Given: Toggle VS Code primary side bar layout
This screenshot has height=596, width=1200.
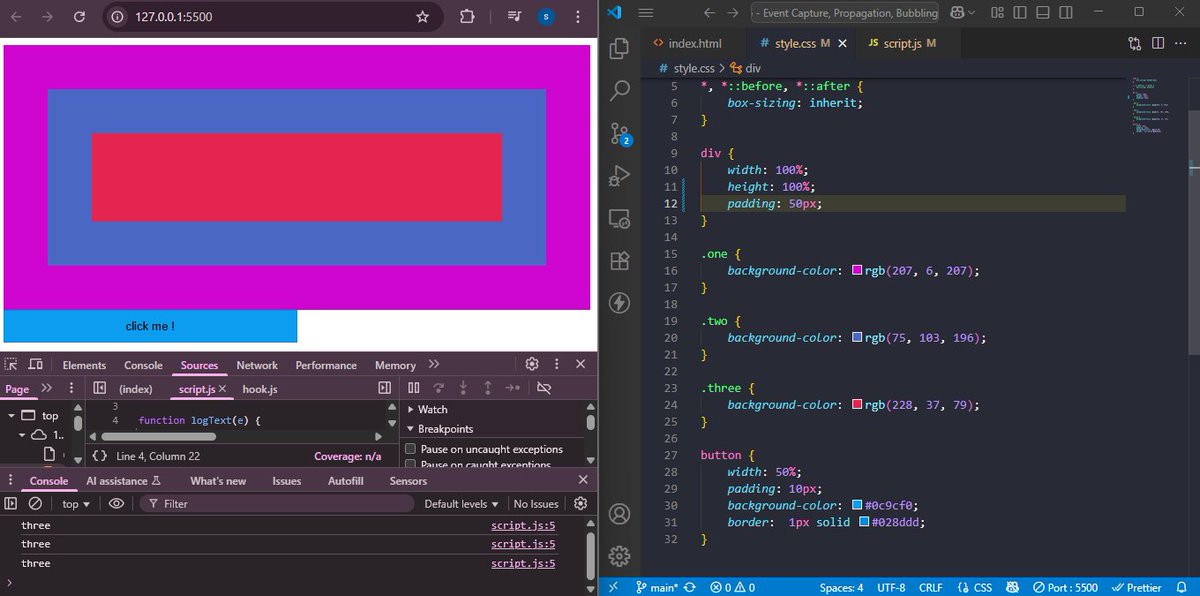Looking at the screenshot, I should (1019, 12).
